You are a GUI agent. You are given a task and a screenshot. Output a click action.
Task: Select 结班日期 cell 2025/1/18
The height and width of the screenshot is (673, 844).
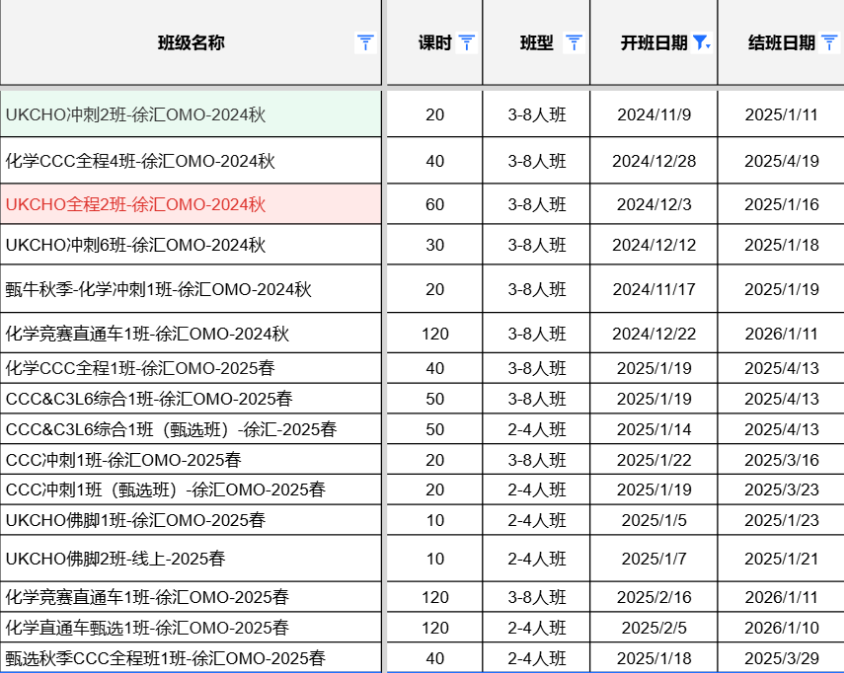[781, 244]
